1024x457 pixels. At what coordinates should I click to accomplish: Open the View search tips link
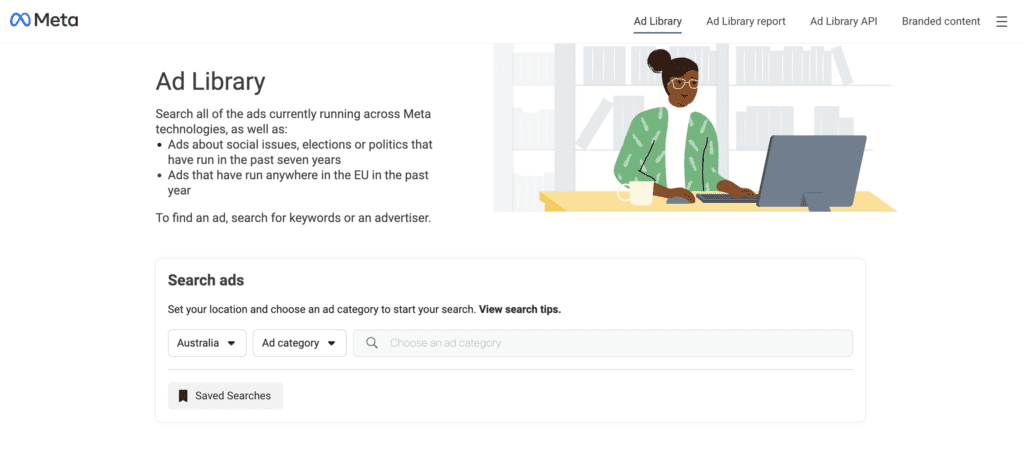pyautogui.click(x=520, y=309)
